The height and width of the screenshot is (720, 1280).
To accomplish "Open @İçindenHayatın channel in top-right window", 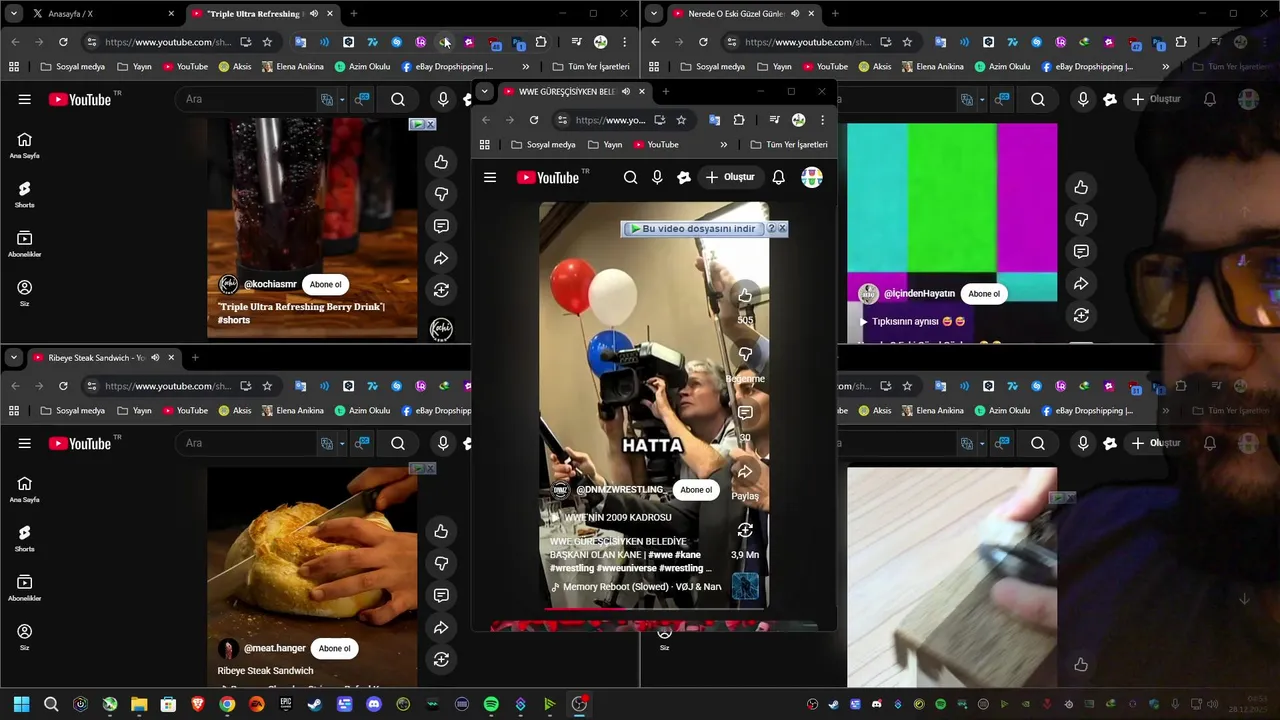I will coord(919,294).
